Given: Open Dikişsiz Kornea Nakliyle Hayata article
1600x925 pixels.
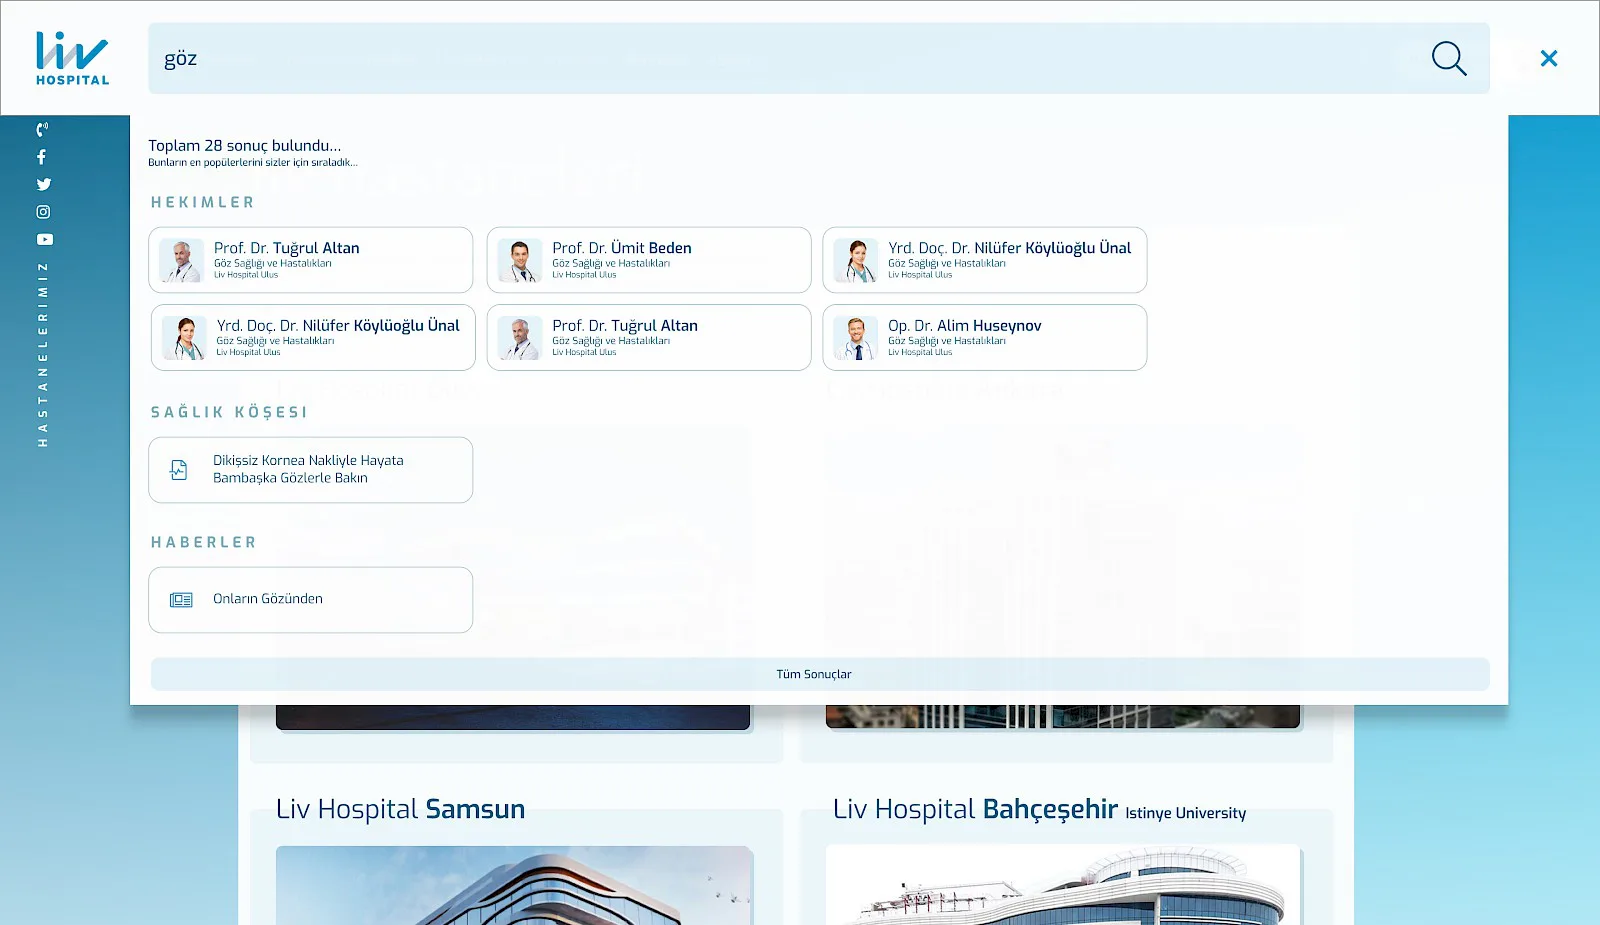Looking at the screenshot, I should click(311, 470).
